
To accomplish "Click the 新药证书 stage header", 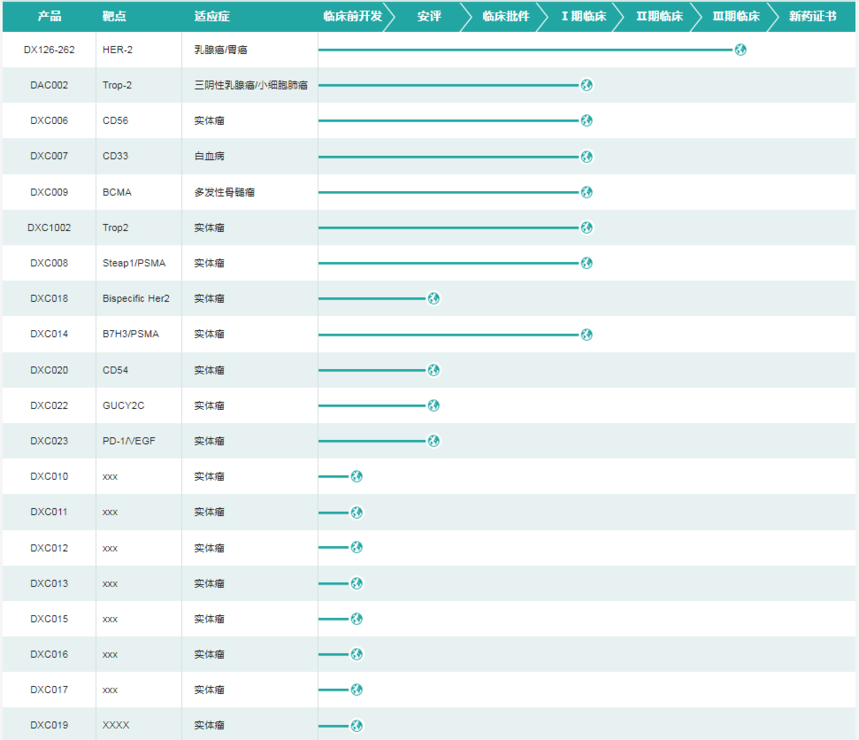I will (x=812, y=16).
